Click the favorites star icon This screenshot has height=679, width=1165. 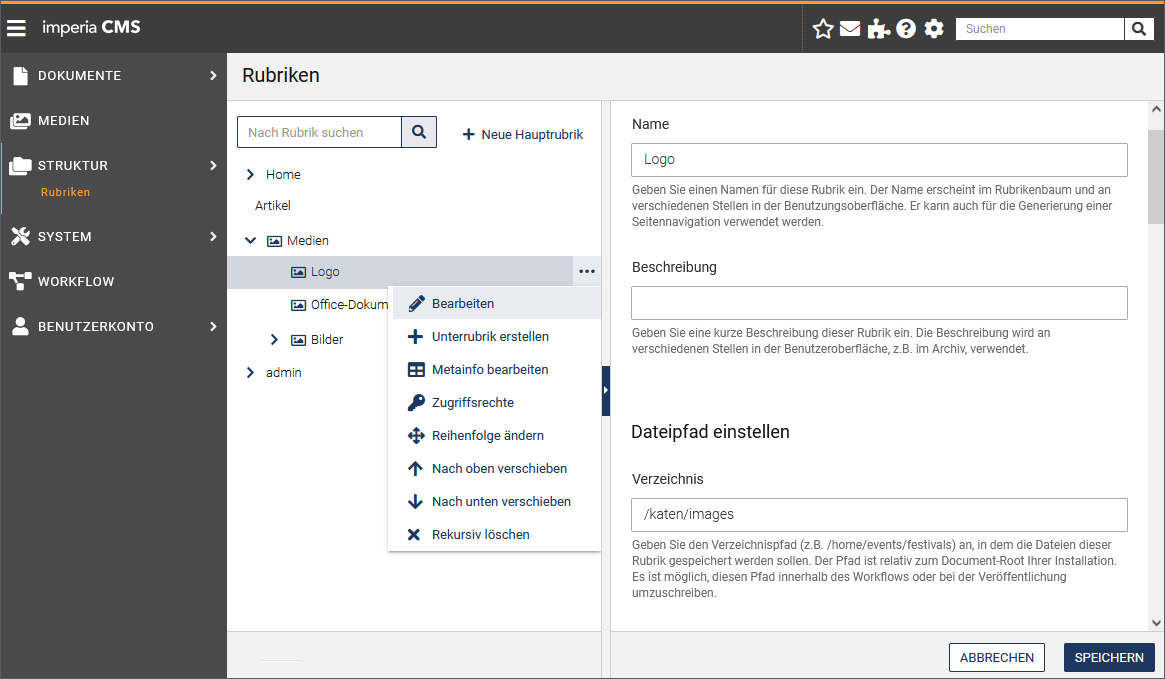(822, 29)
